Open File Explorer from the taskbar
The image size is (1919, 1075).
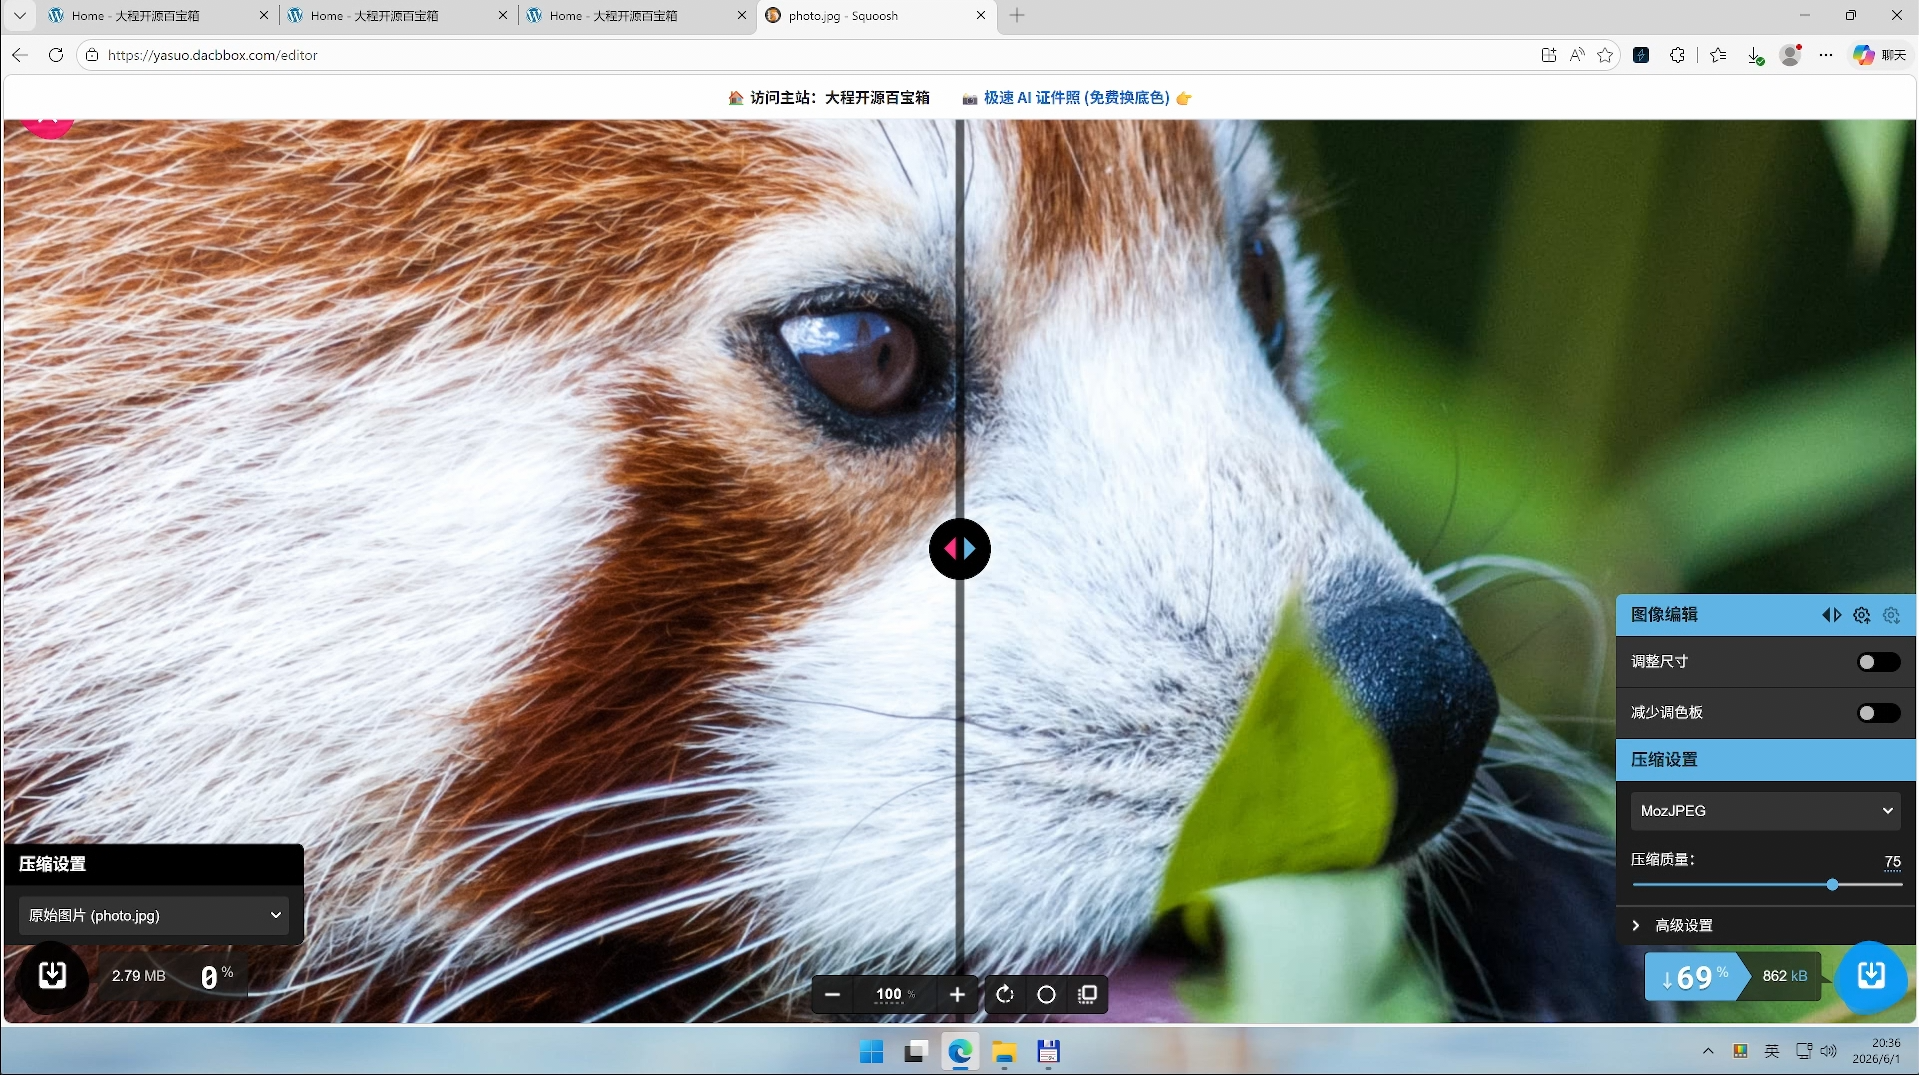click(x=1004, y=1052)
